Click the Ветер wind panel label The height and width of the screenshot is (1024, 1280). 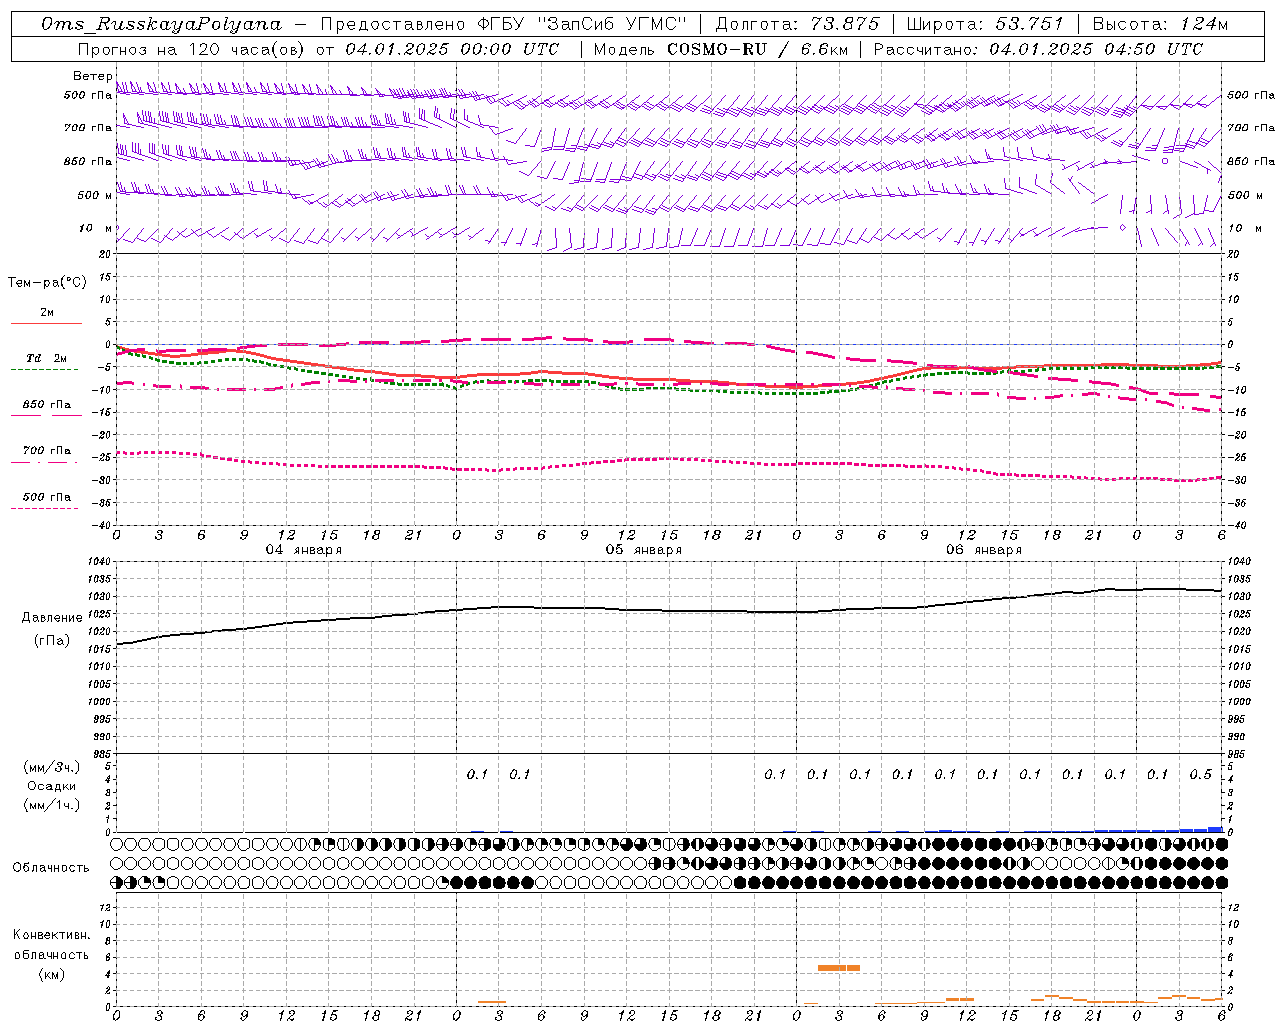click(92, 76)
